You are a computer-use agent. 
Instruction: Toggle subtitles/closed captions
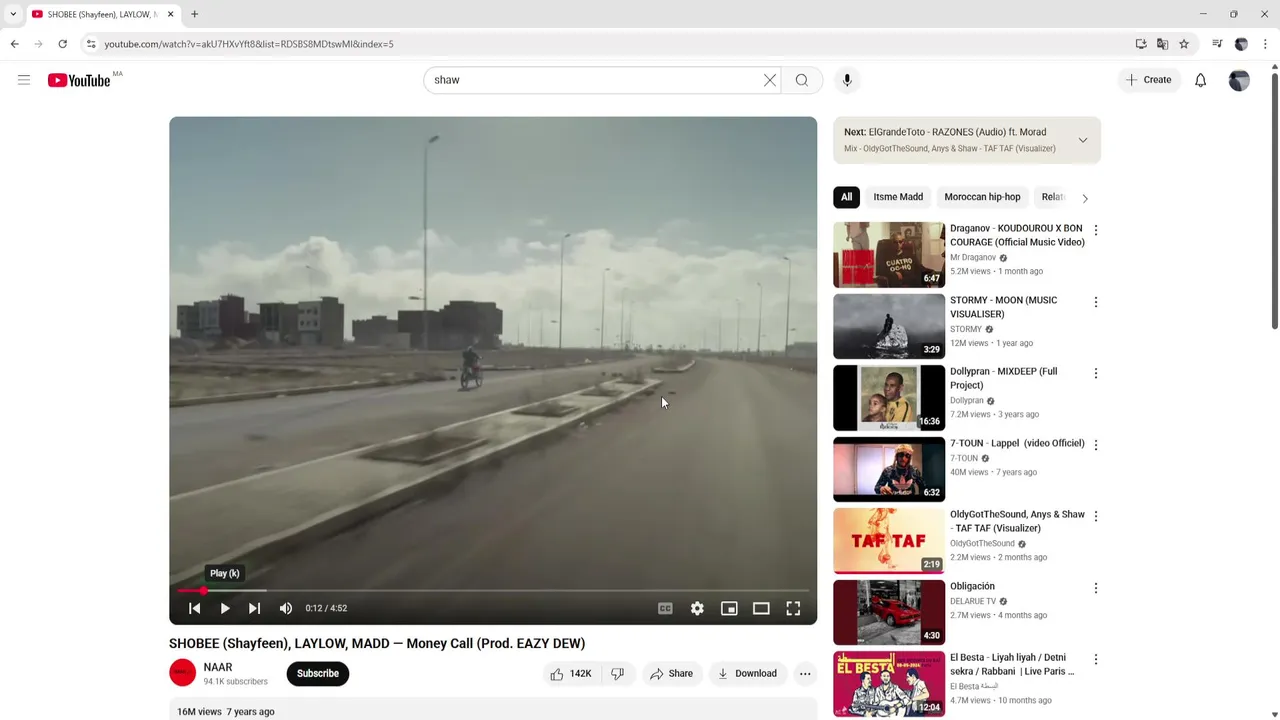(665, 608)
